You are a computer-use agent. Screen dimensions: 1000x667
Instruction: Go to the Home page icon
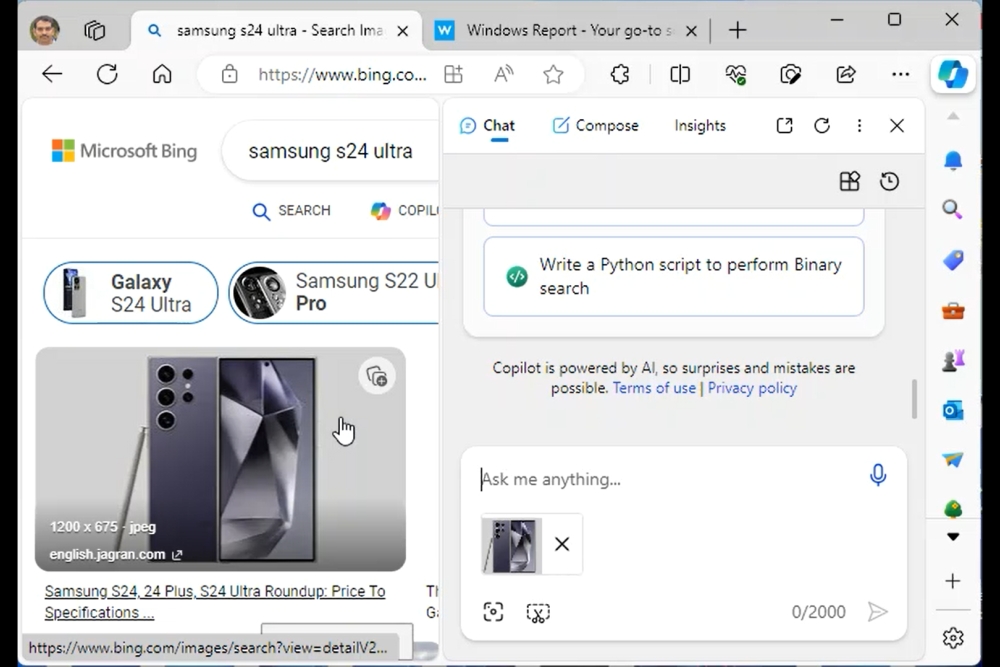coord(162,74)
